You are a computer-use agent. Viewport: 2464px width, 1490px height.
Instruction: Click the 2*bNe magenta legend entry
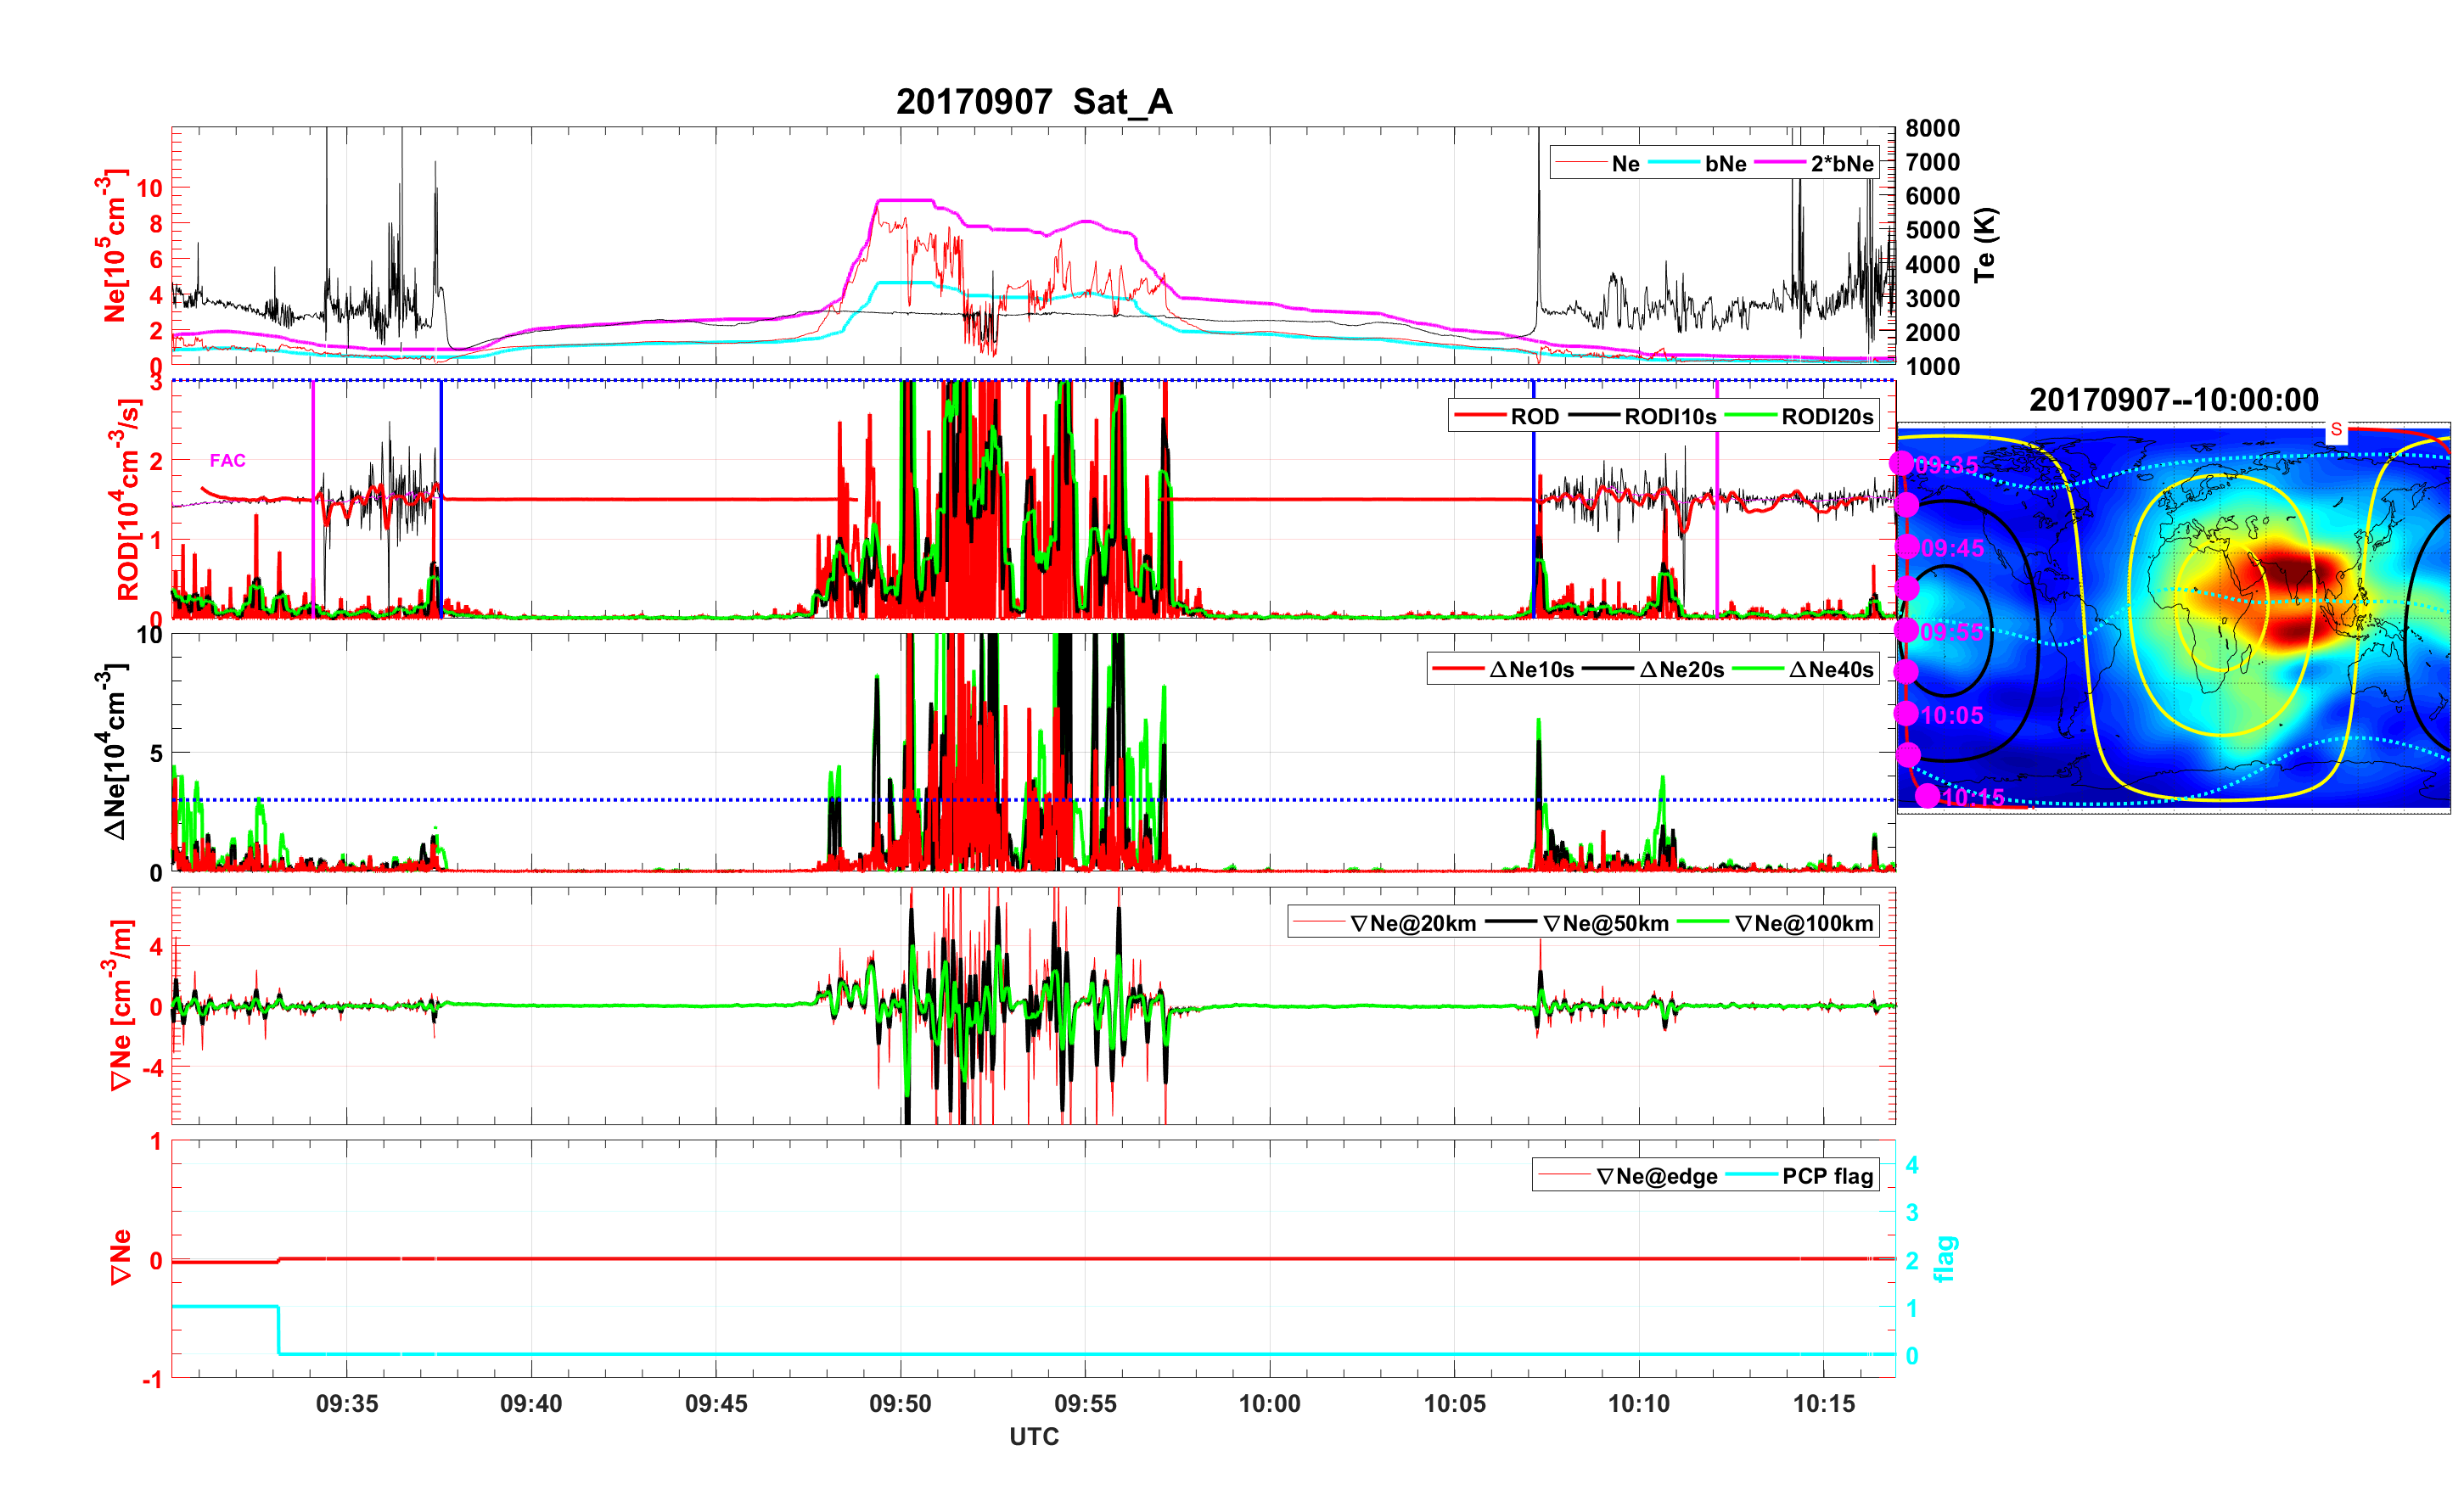[1841, 164]
